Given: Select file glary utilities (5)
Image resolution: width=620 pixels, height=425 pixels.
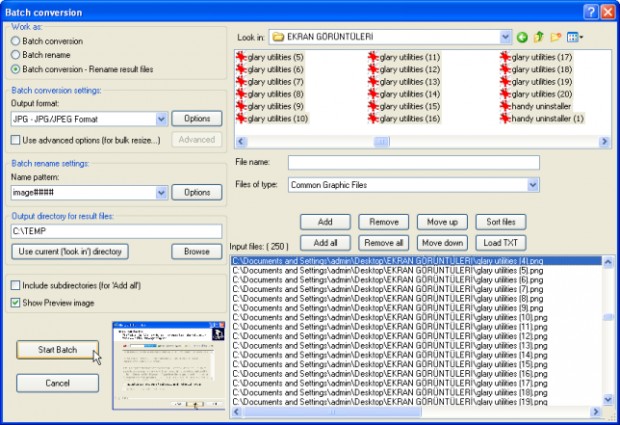Looking at the screenshot, I should [270, 57].
